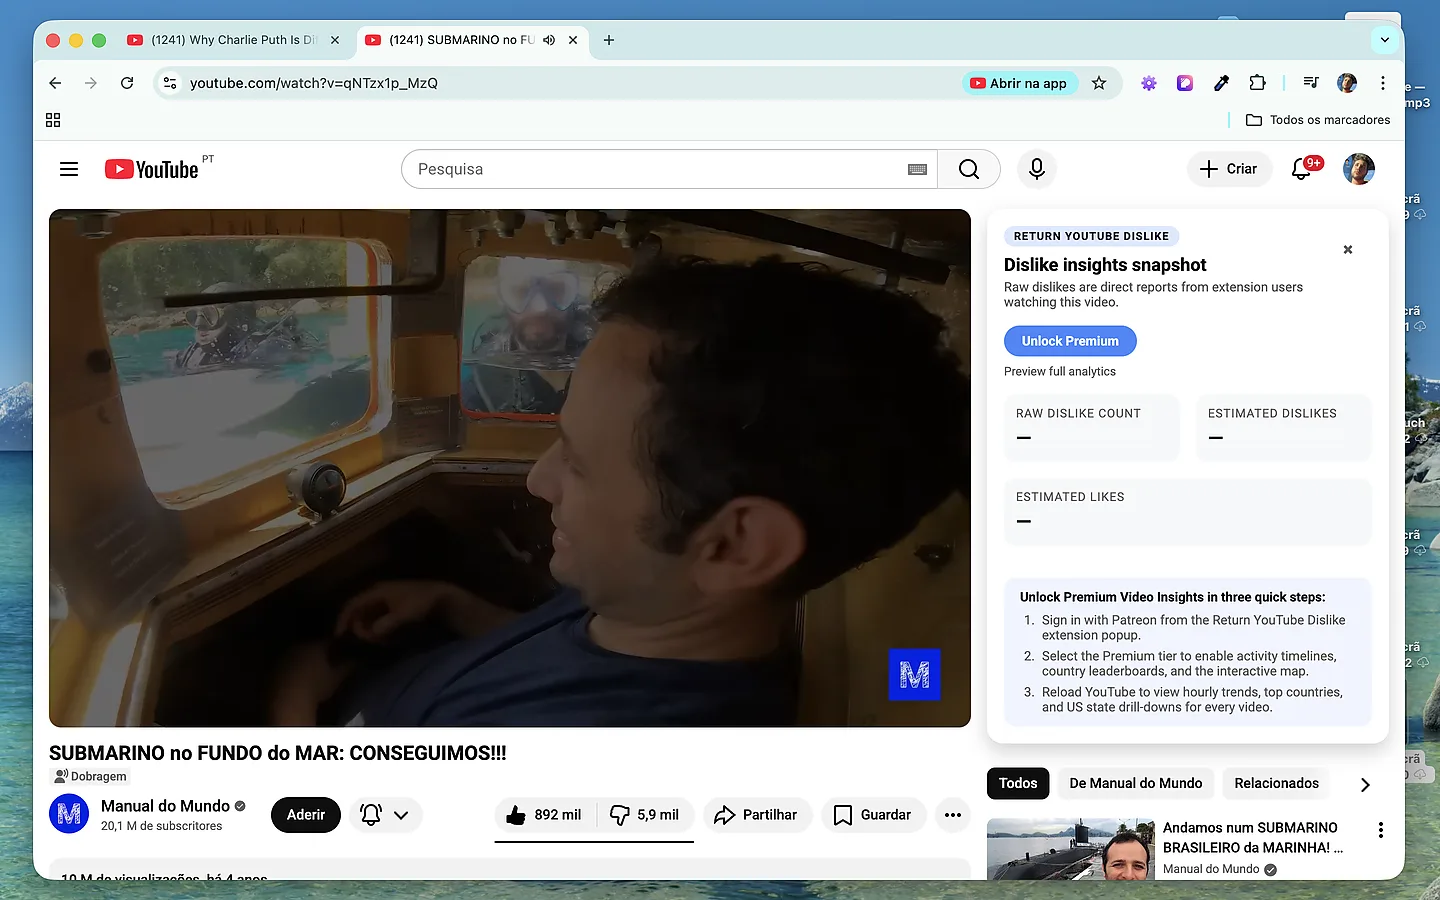Close the SUBMARINO no FUNDO tab
The height and width of the screenshot is (900, 1440).
(573, 40)
